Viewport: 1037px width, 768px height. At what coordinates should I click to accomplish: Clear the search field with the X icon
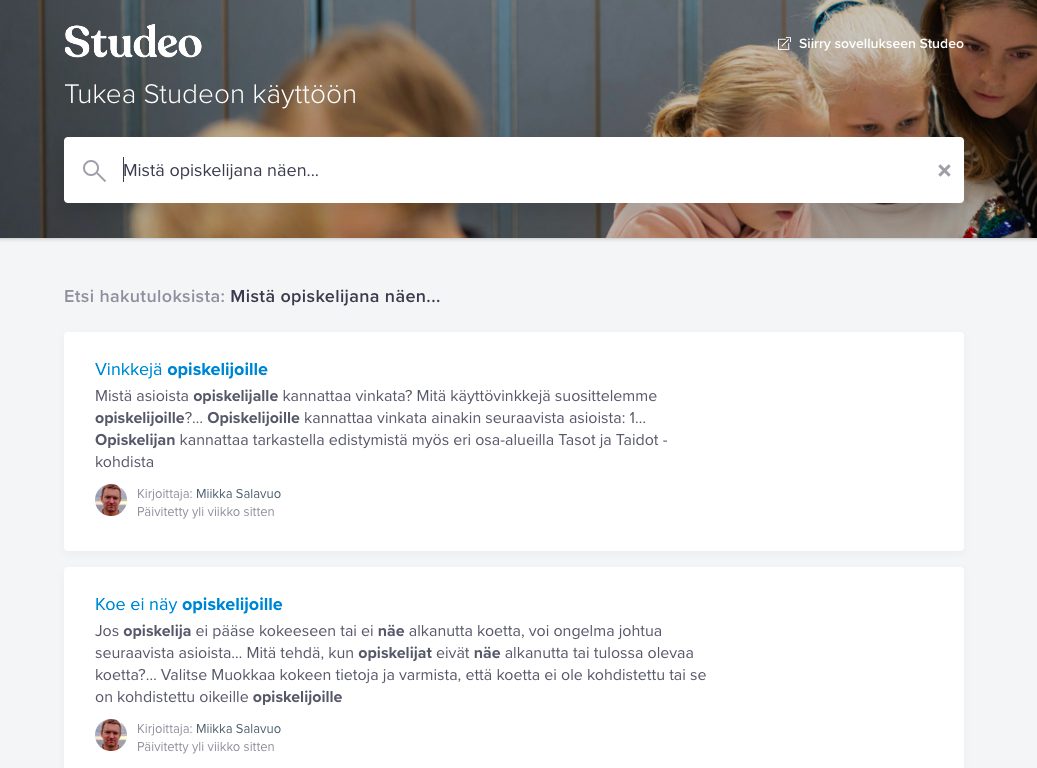944,171
